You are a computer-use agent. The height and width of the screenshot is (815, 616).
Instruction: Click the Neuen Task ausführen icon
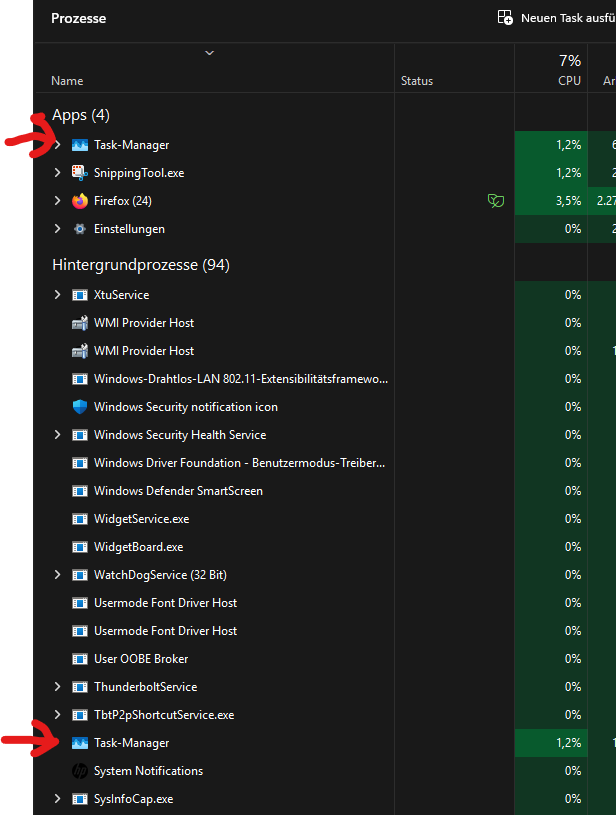click(x=505, y=17)
